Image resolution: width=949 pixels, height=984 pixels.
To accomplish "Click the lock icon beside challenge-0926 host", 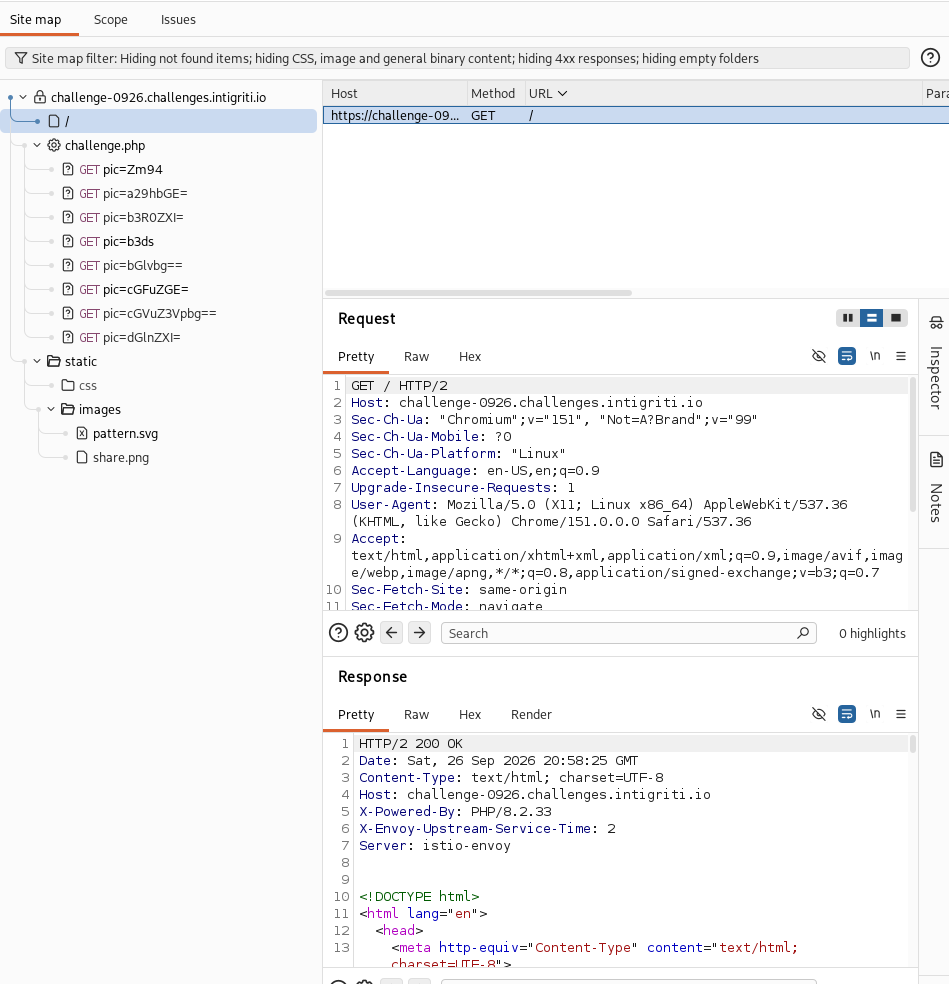I will [40, 97].
